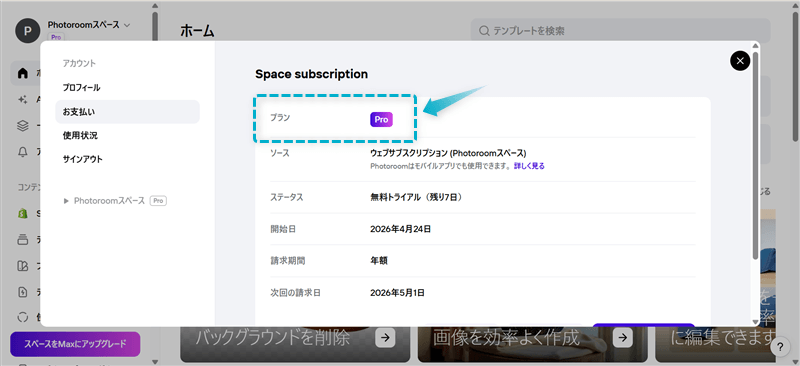Click the 2026年5月1日 next billing date
800x366 pixels.
(x=397, y=292)
